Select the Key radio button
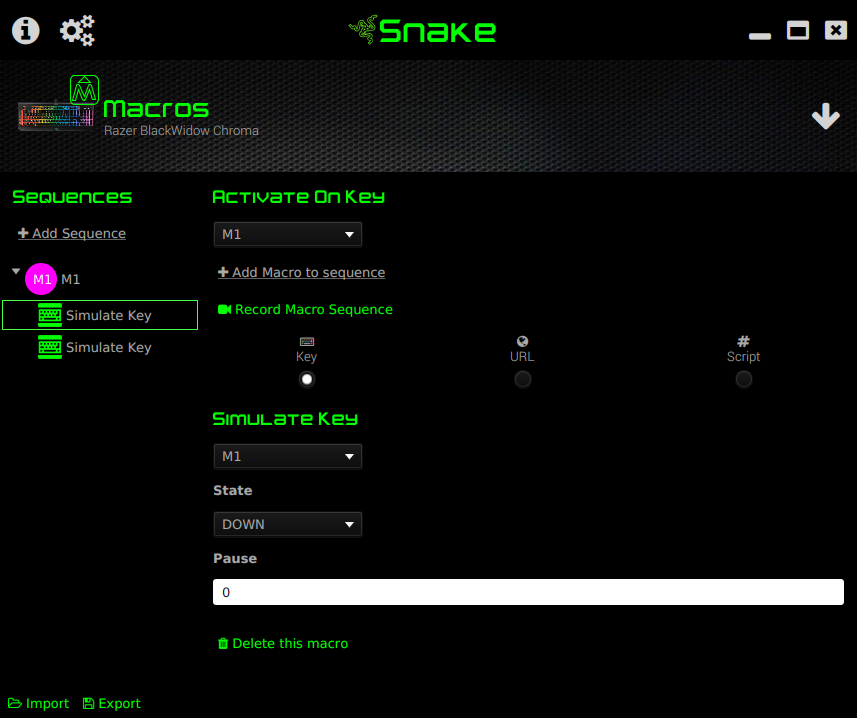Screen dimensions: 857x718 [307, 379]
